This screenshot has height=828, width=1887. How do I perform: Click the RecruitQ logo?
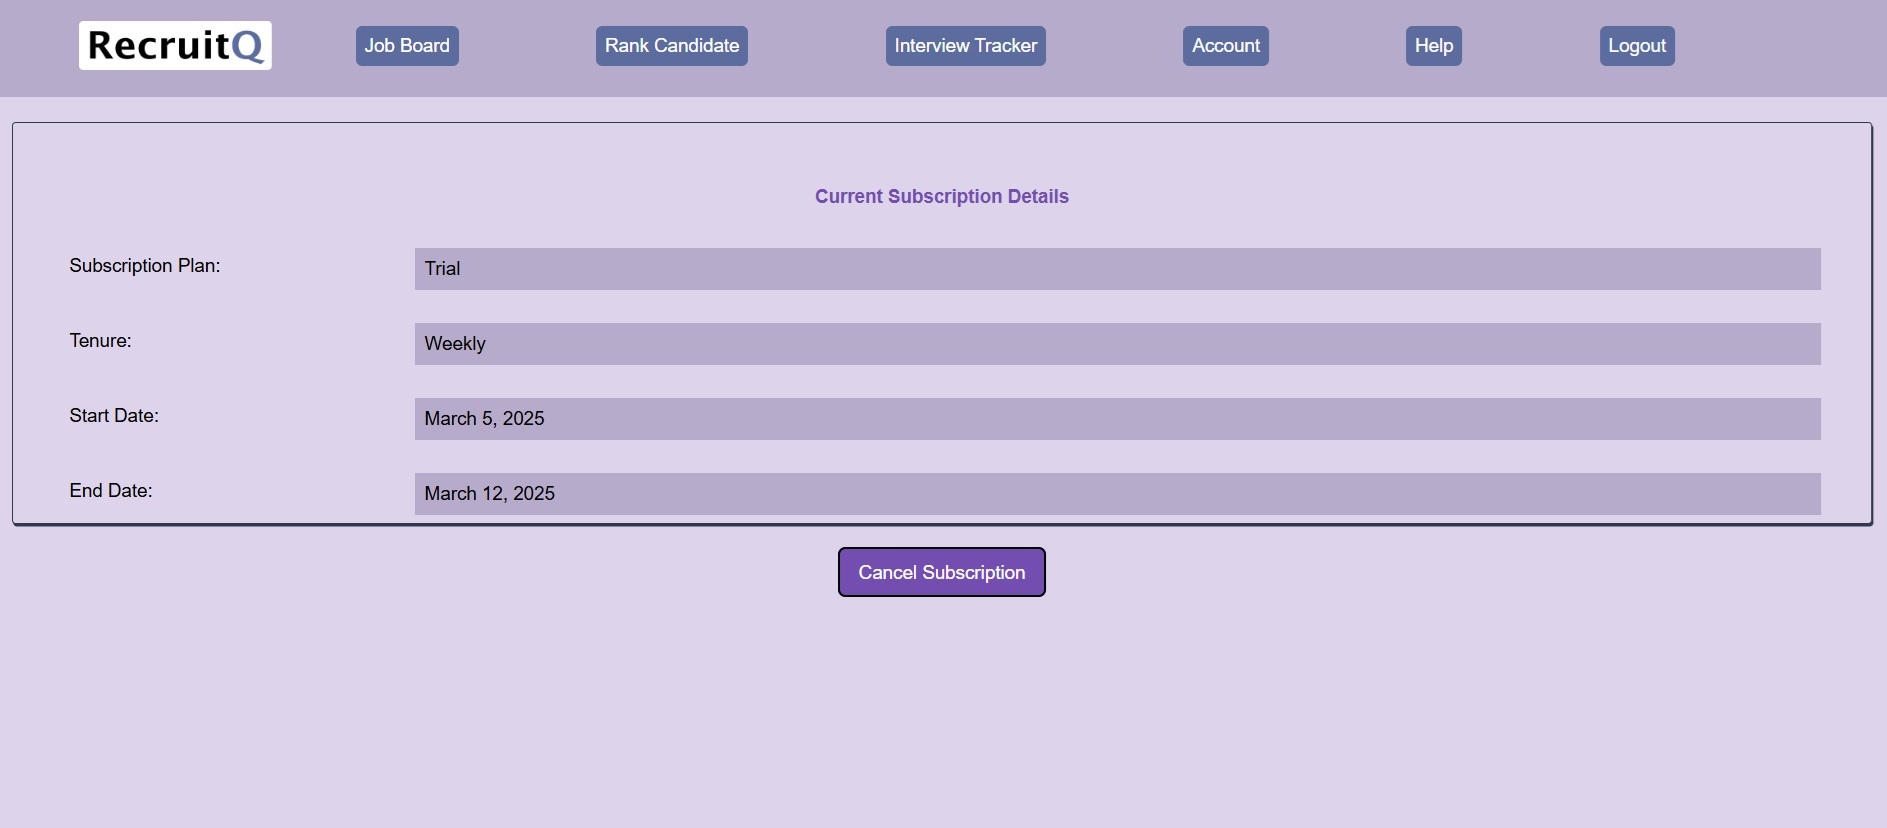tap(174, 46)
